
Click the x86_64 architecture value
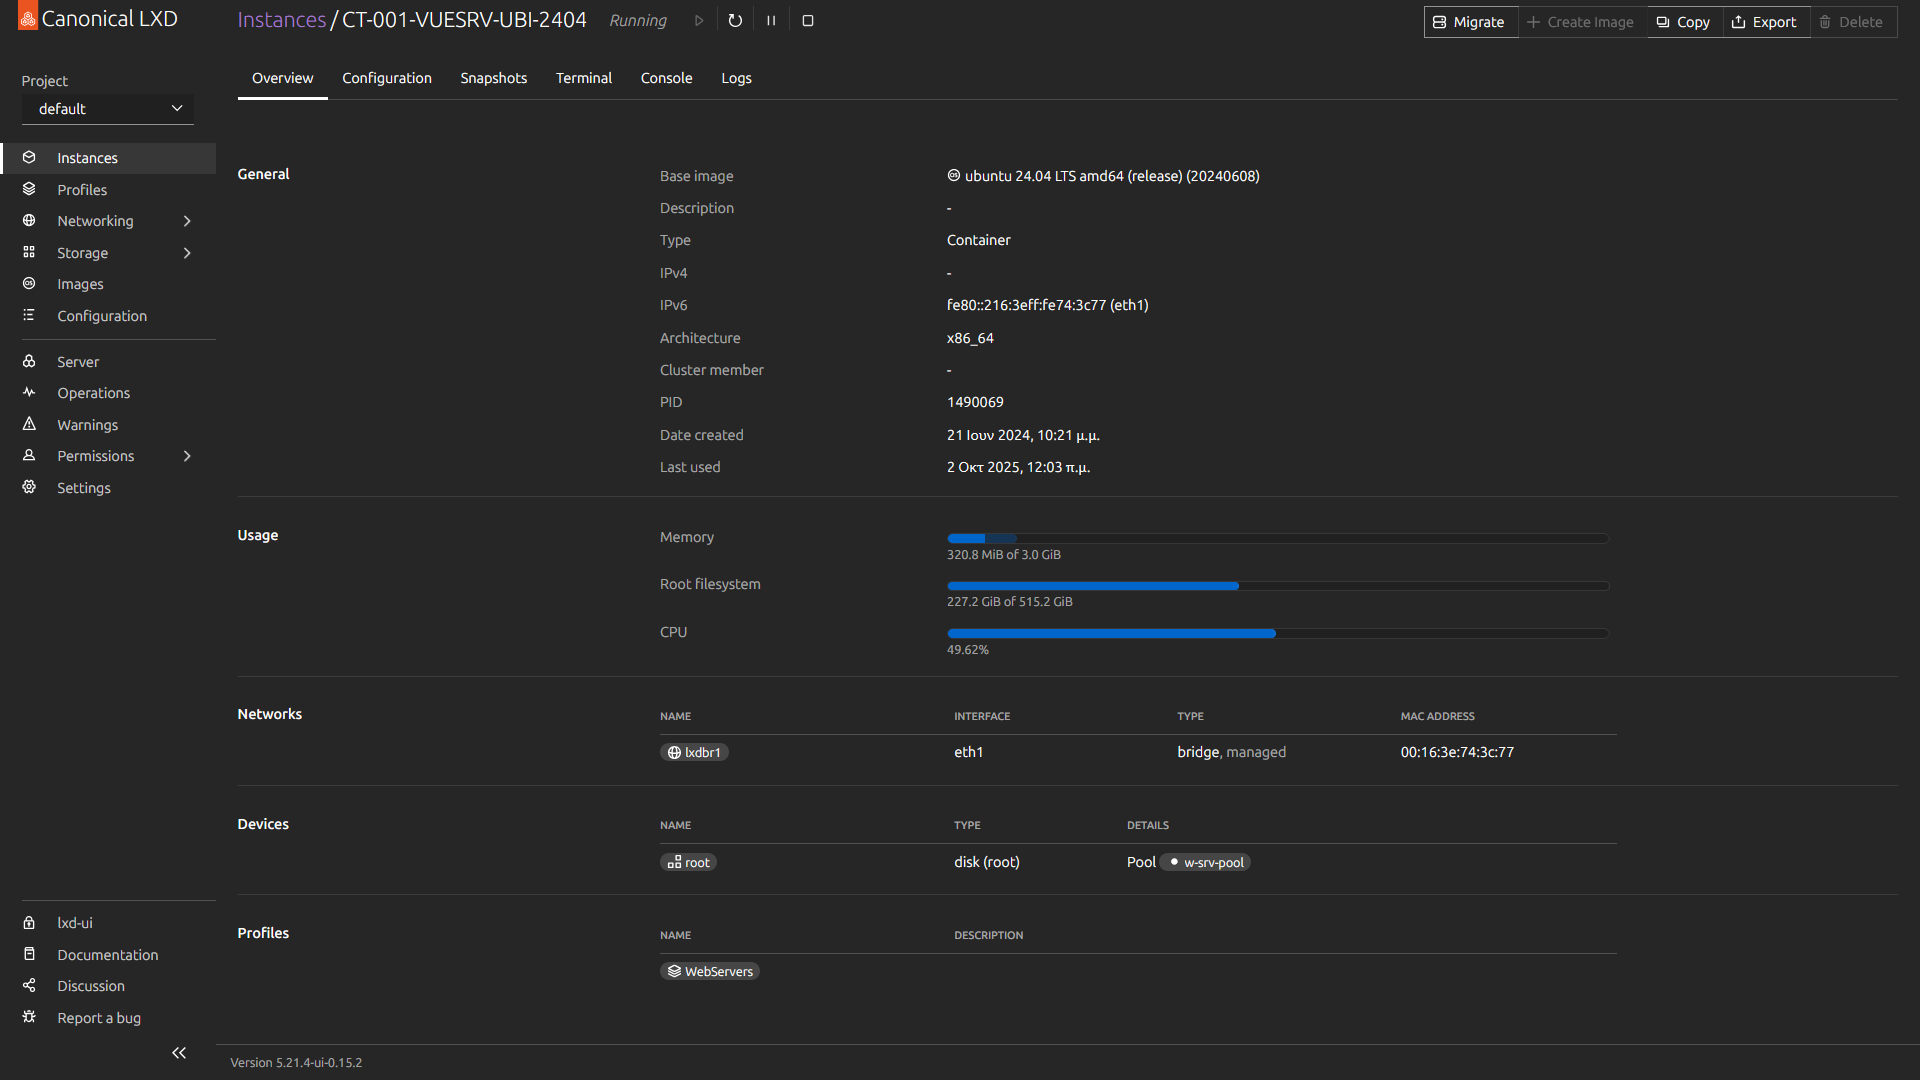[x=970, y=339]
